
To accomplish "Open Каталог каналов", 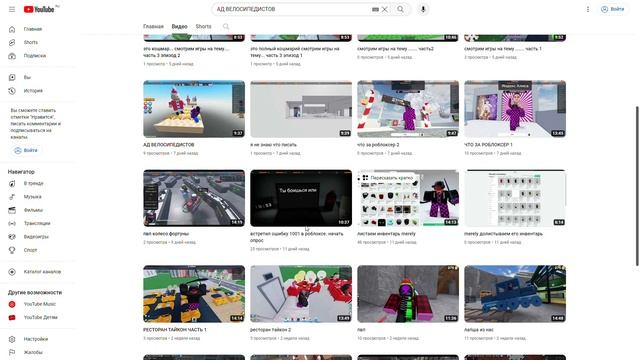I will (42, 272).
